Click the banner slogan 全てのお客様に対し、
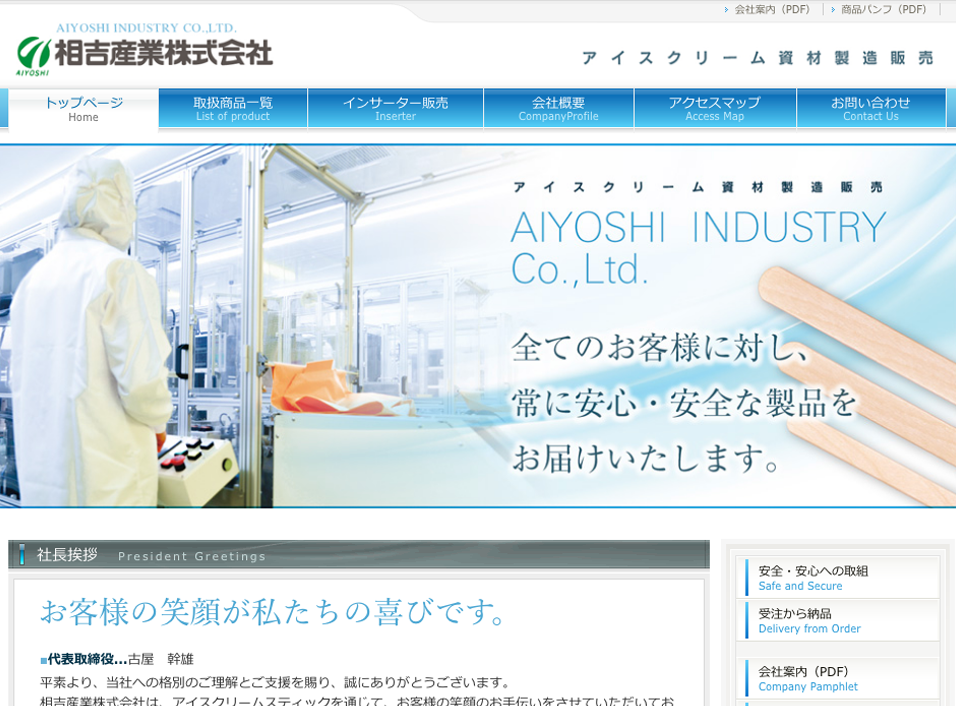Viewport: 956px width, 706px height. click(x=661, y=348)
